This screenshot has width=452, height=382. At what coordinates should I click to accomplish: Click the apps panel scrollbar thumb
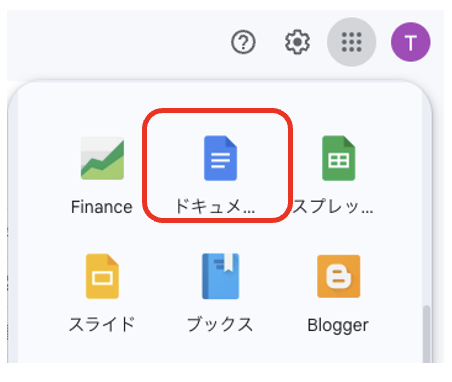click(x=426, y=334)
